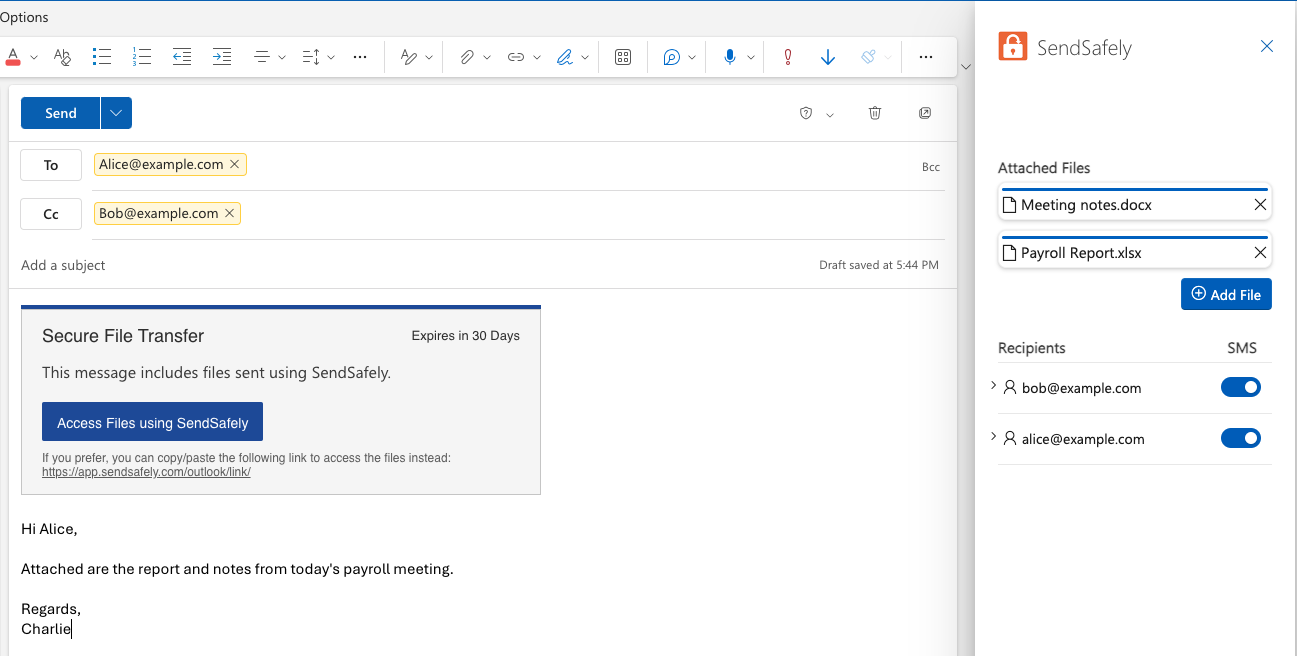Click the attach file paperclip icon

[466, 57]
